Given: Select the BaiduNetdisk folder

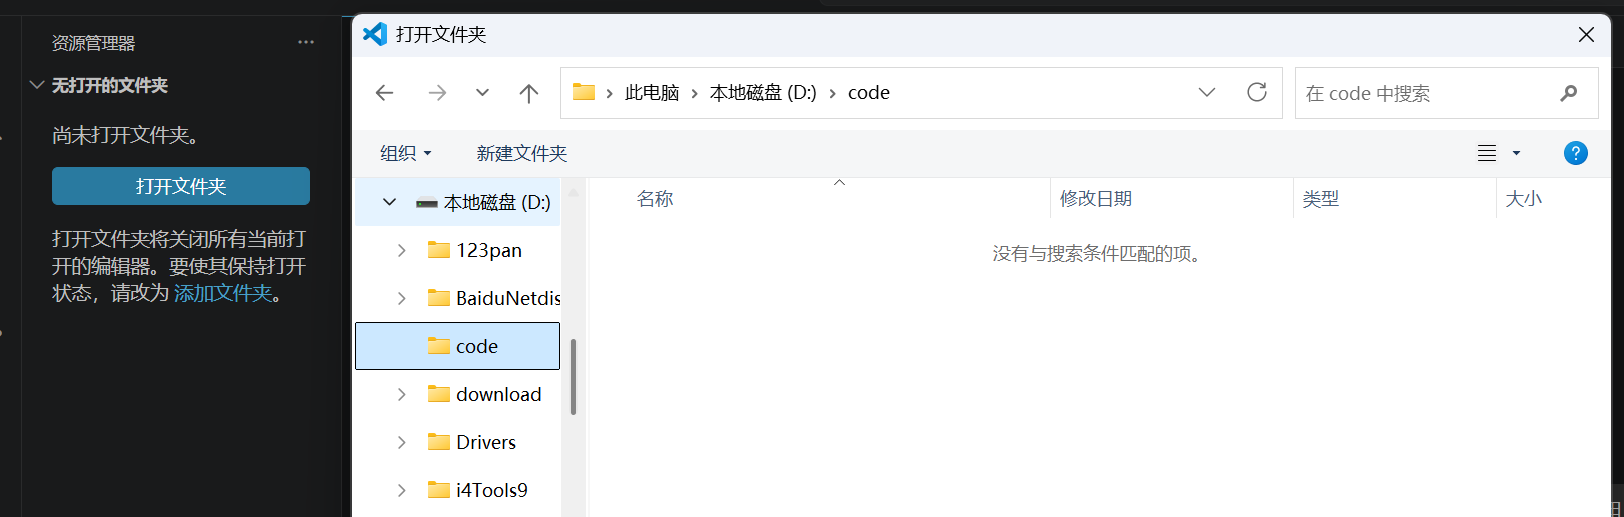Looking at the screenshot, I should click(508, 298).
